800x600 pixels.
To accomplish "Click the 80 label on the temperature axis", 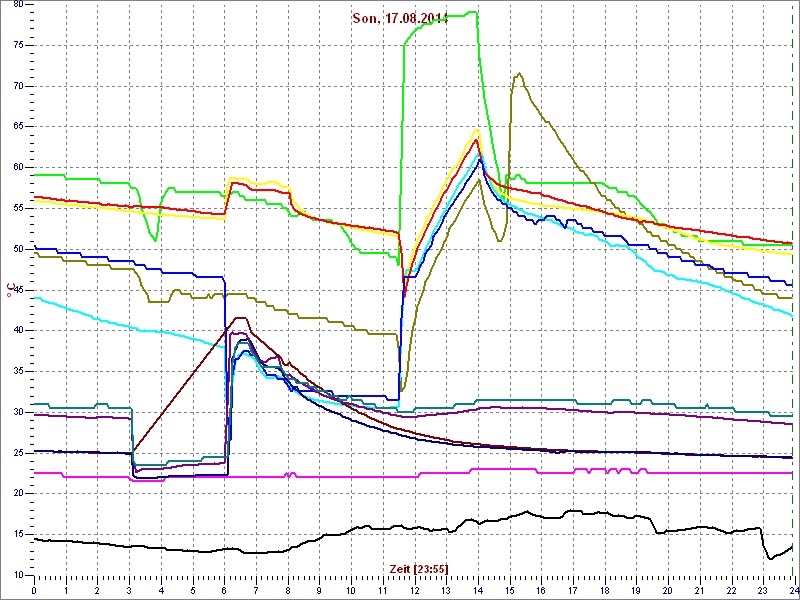I will (x=17, y=6).
